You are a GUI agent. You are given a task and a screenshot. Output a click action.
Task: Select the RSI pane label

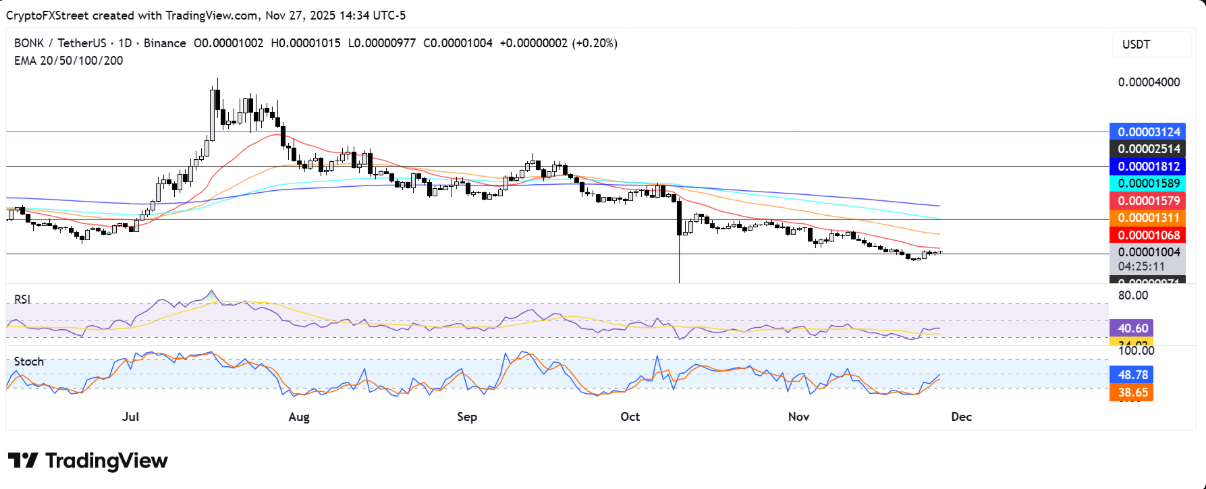(x=22, y=298)
